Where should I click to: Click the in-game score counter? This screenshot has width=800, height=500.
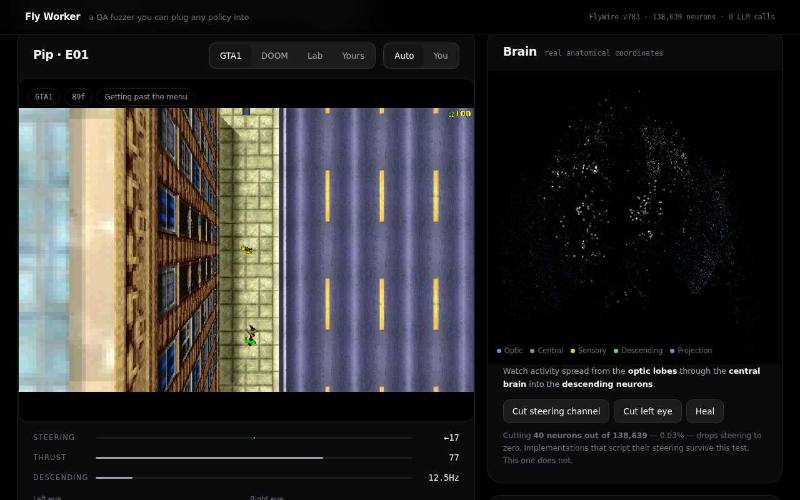[460, 114]
